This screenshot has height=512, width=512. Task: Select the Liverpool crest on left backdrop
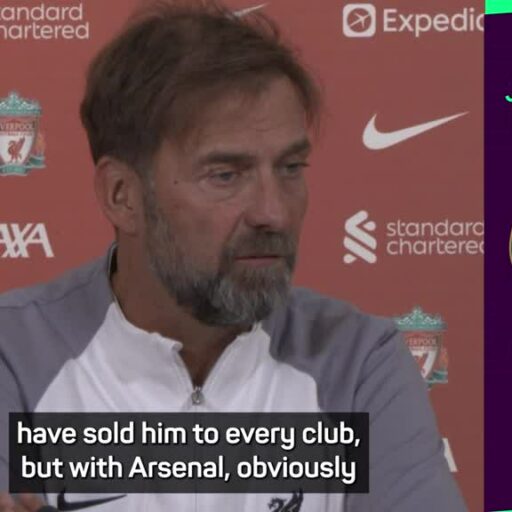click(21, 133)
